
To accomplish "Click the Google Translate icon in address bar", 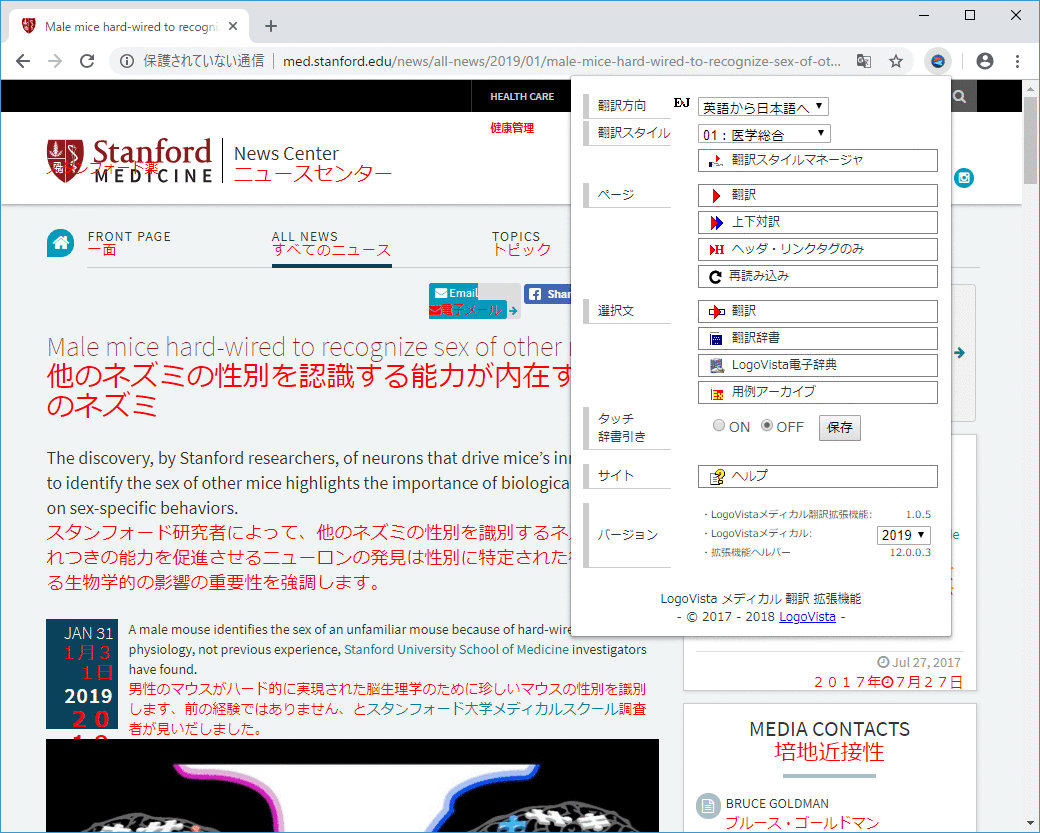I will coord(864,61).
